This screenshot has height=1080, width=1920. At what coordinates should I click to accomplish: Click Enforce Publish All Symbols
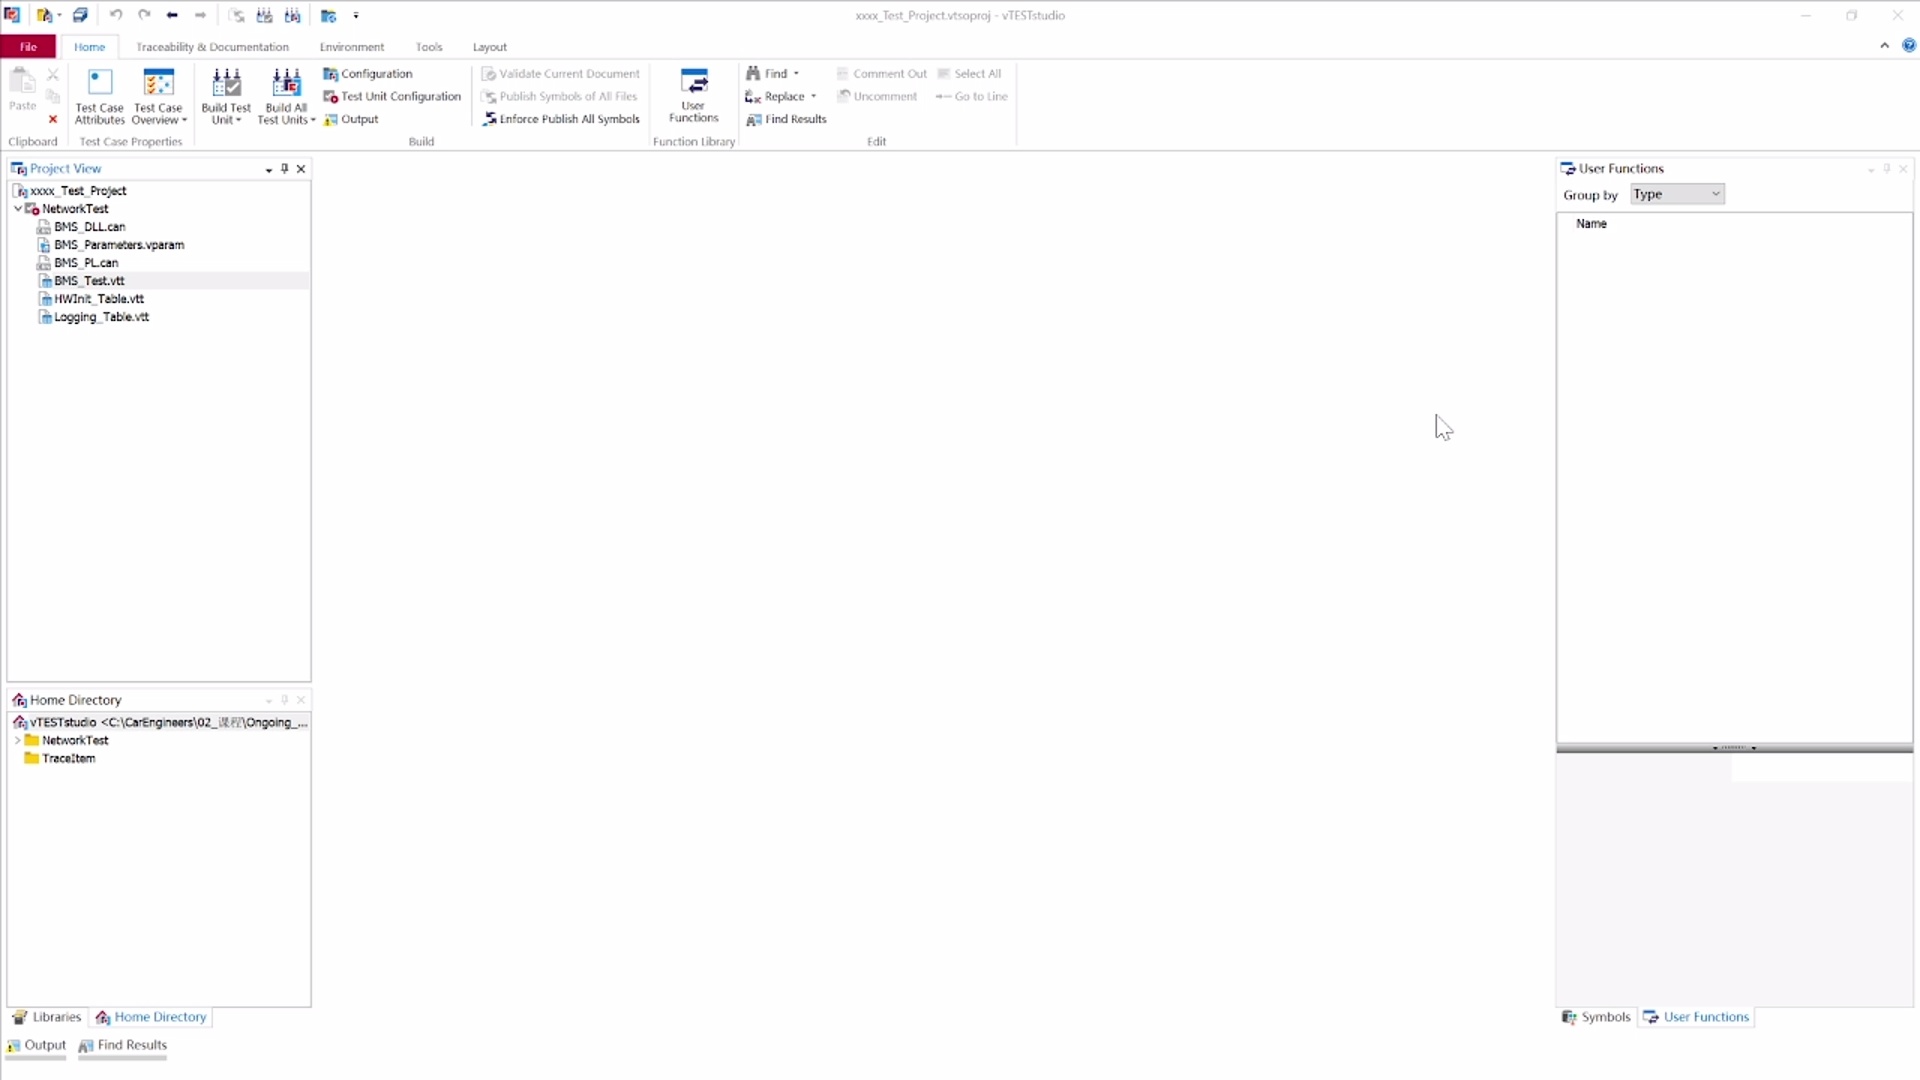[x=562, y=118]
